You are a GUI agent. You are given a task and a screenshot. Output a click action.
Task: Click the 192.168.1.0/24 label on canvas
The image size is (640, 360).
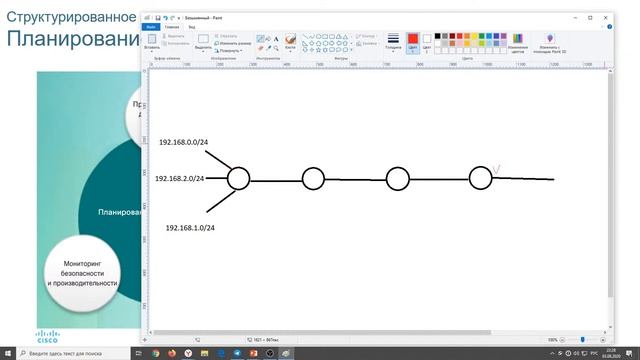190,228
